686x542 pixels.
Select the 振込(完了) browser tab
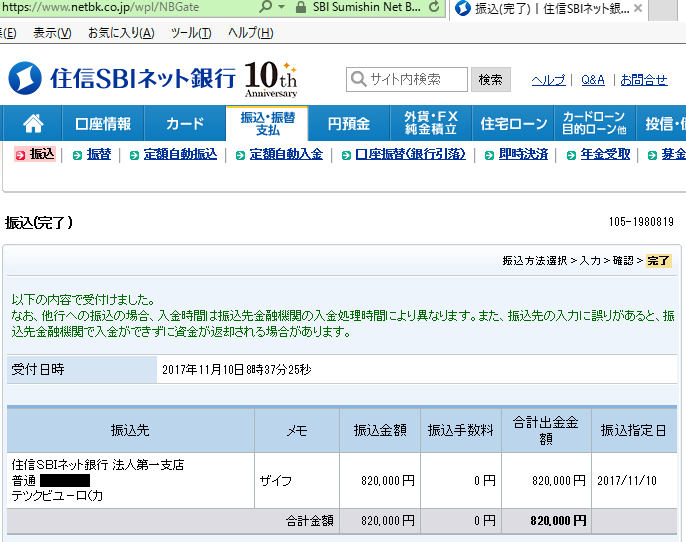point(548,8)
